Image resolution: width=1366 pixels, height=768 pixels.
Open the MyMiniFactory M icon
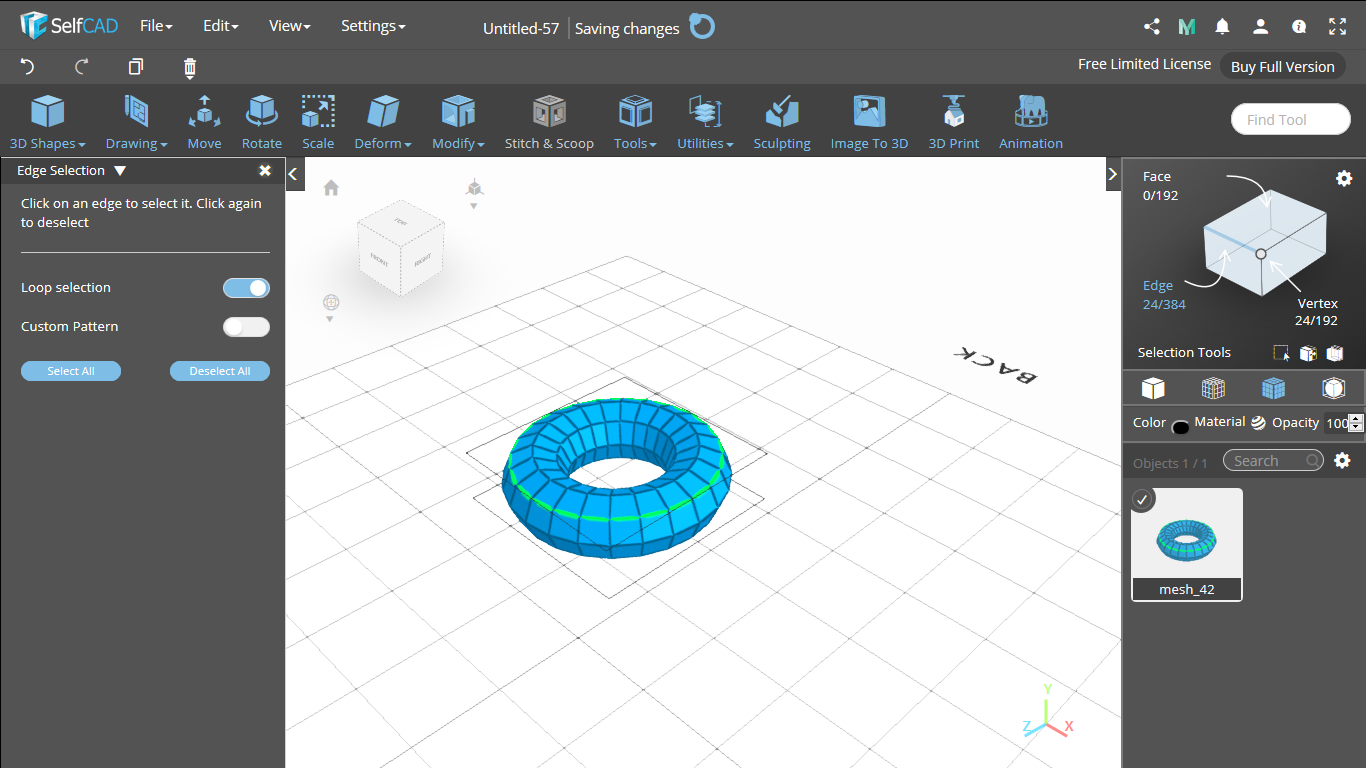pos(1187,27)
